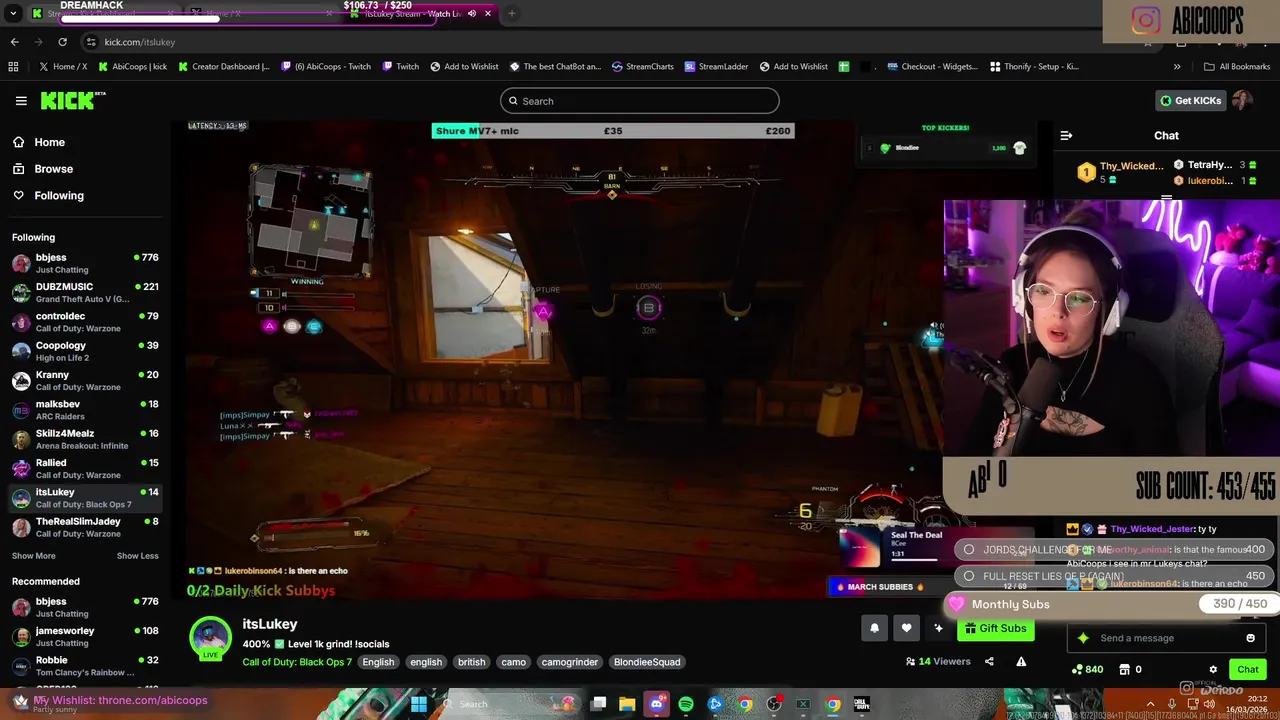Open Thonify - Setup bookmark
This screenshot has width=1280, height=720.
pyautogui.click(x=1034, y=67)
